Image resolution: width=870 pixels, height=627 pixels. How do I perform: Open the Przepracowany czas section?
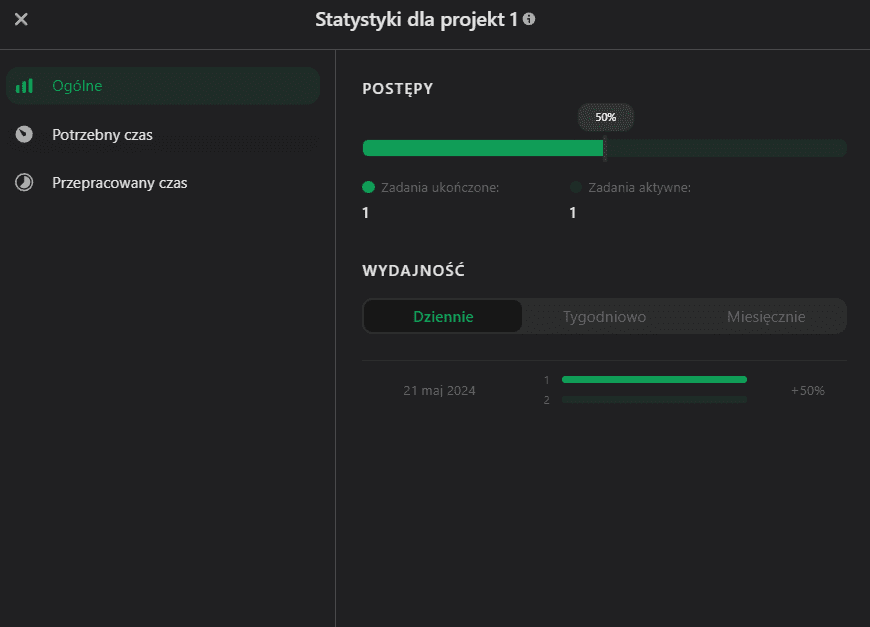pyautogui.click(x=119, y=183)
